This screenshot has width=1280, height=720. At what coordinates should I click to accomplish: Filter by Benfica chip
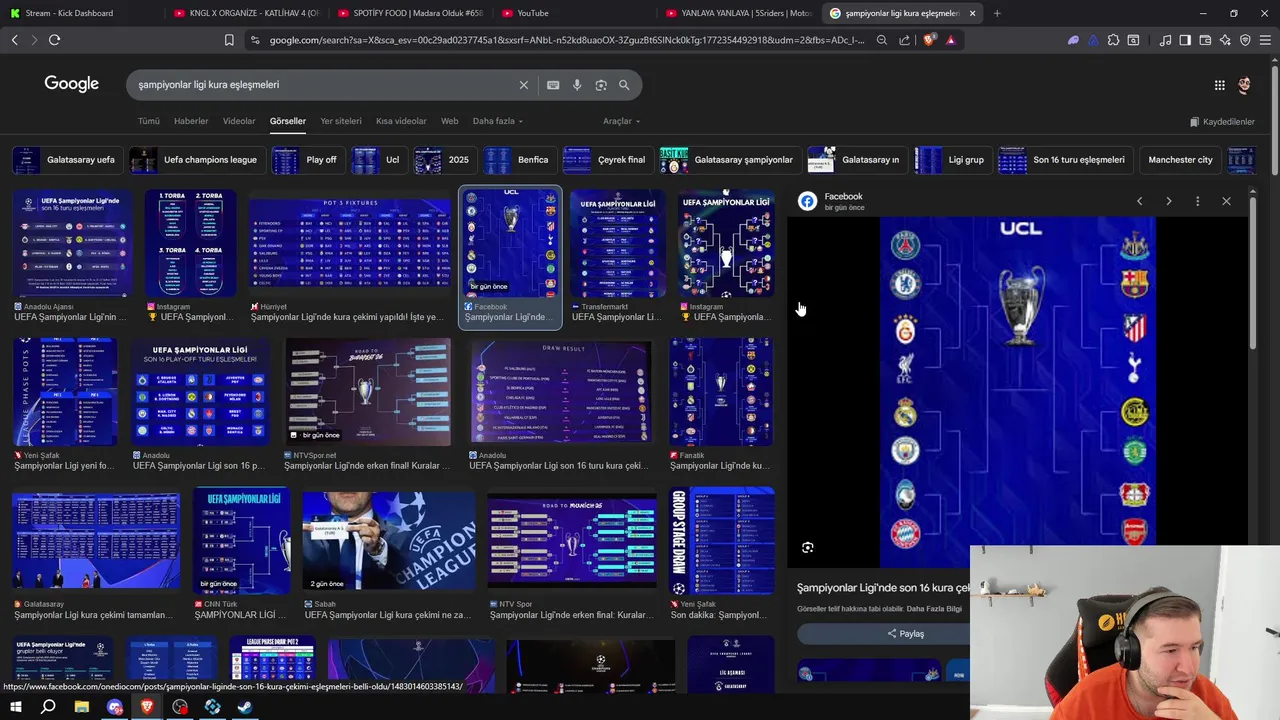pyautogui.click(x=518, y=160)
